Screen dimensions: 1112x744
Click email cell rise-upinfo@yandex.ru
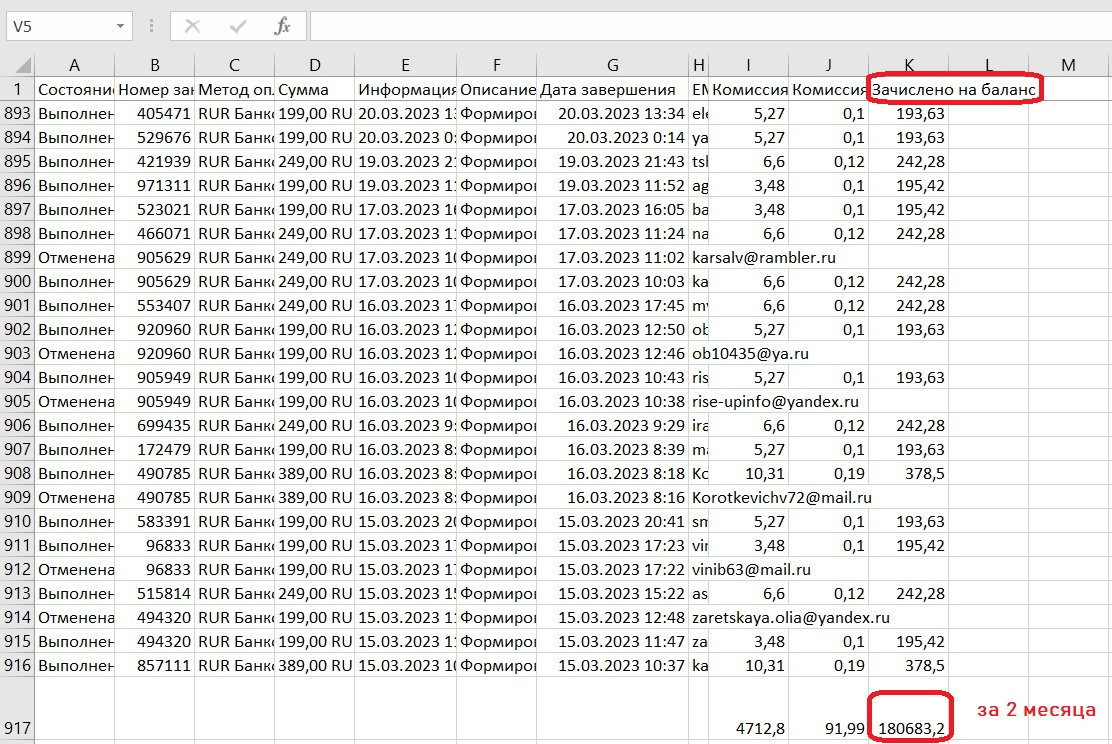(775, 401)
